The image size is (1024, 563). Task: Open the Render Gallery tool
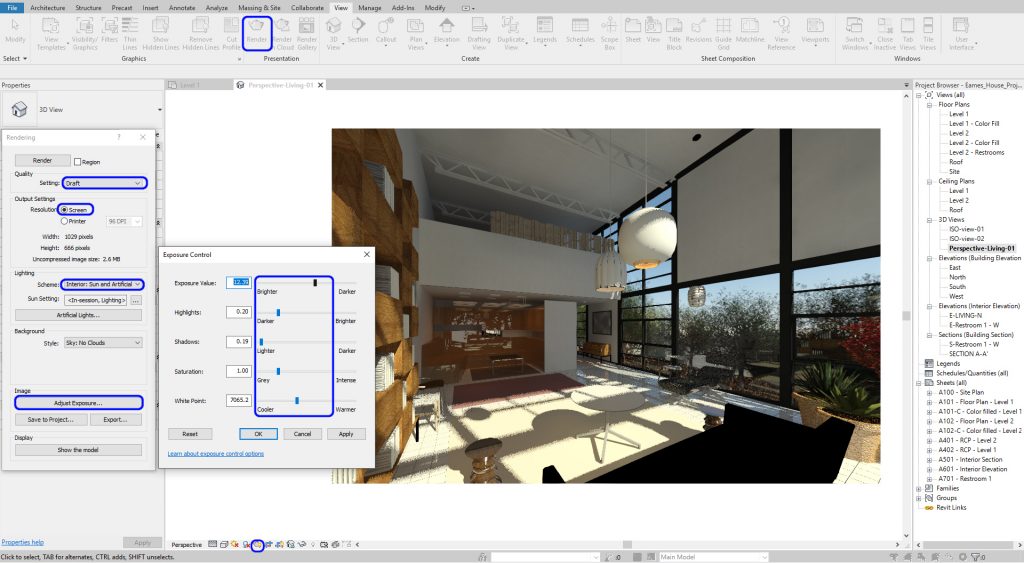tap(306, 33)
